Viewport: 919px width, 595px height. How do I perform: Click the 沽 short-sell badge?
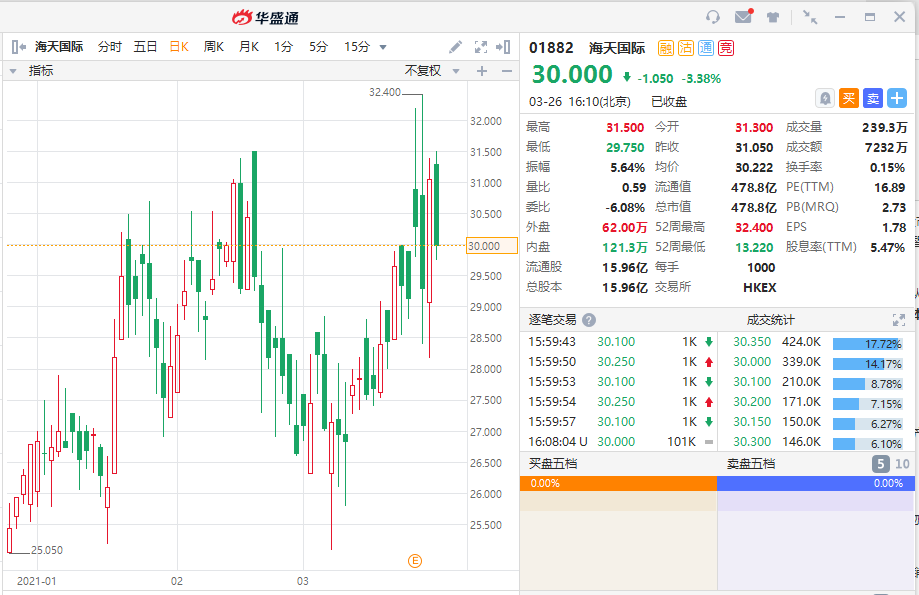[x=686, y=48]
